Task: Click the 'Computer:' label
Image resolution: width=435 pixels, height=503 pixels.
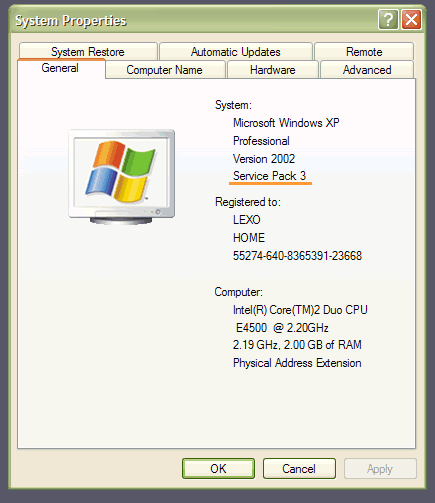Action: pyautogui.click(x=239, y=292)
